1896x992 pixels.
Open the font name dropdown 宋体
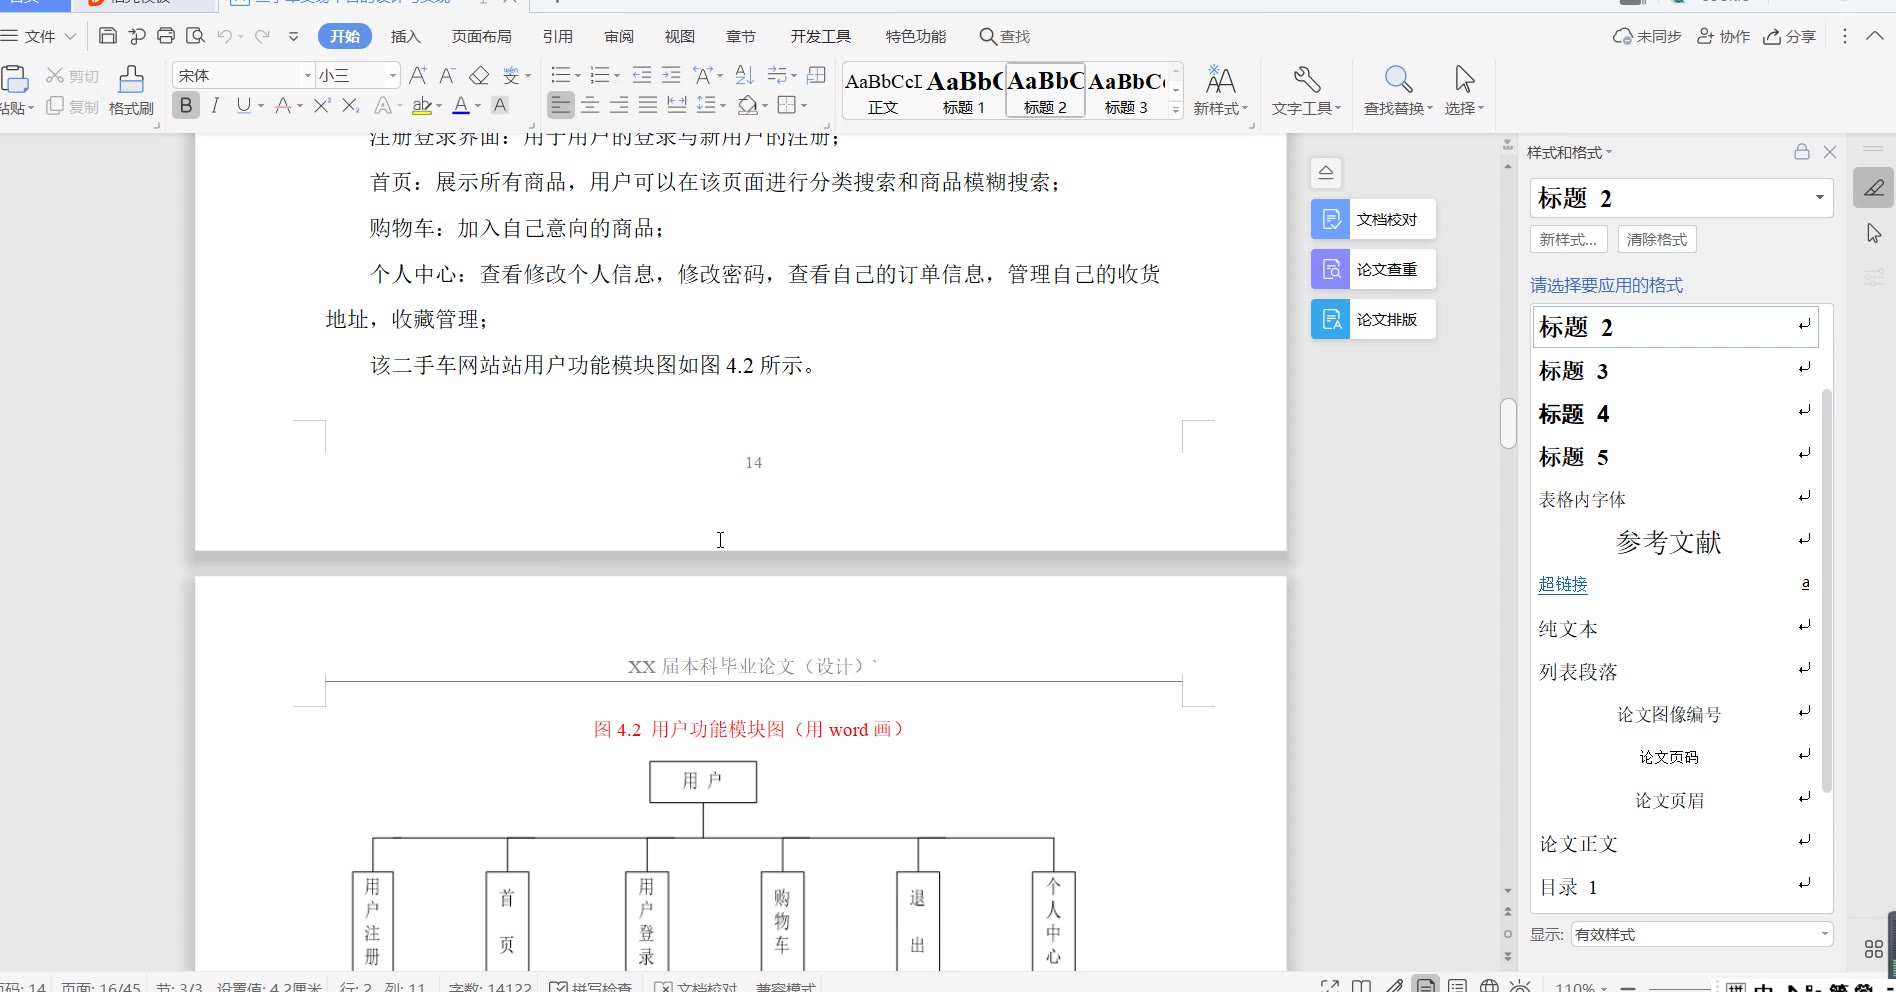pyautogui.click(x=308, y=75)
